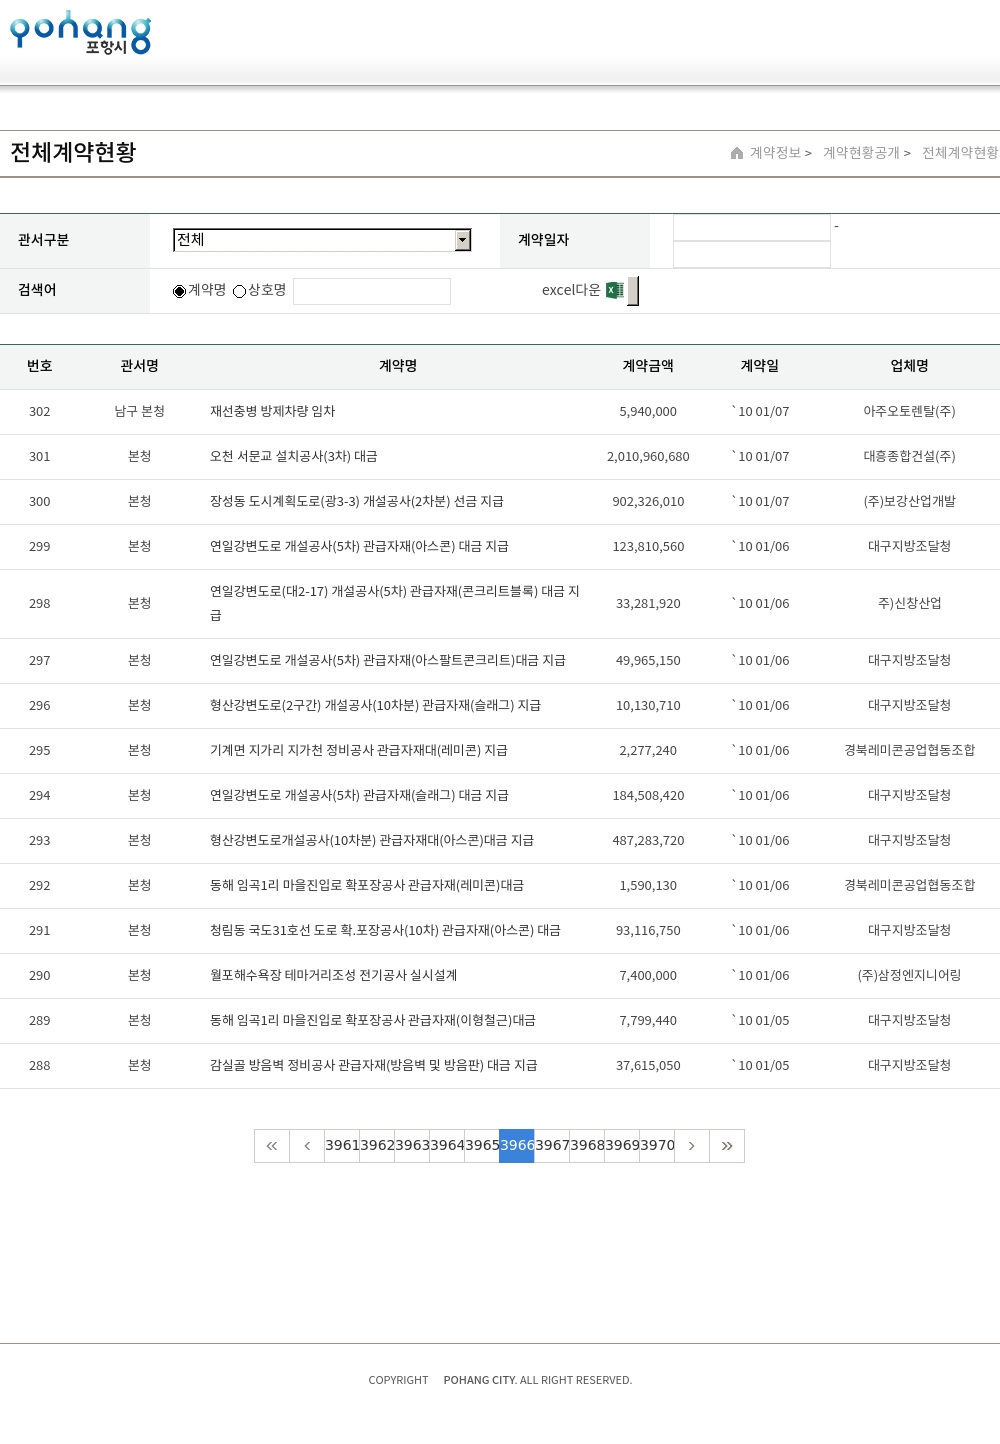The width and height of the screenshot is (1000, 1444).
Task: Click the 관서명 column header
Action: click(x=140, y=366)
